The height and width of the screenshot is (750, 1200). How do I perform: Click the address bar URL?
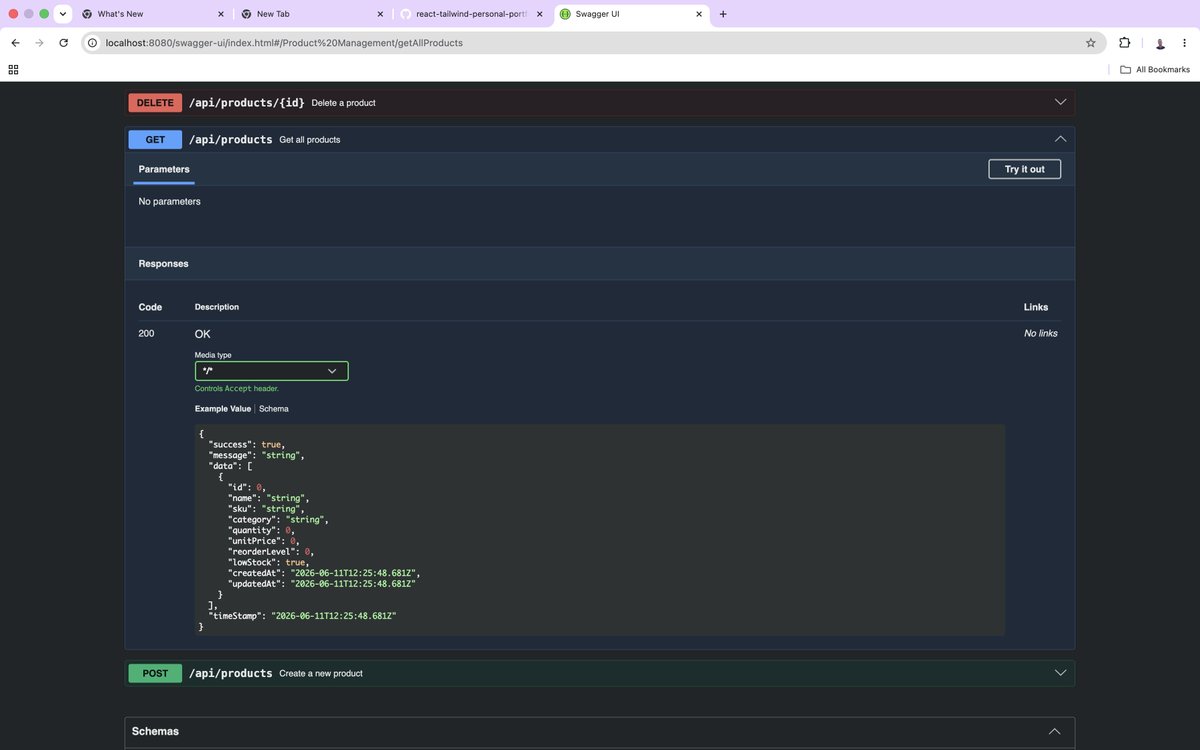[284, 43]
